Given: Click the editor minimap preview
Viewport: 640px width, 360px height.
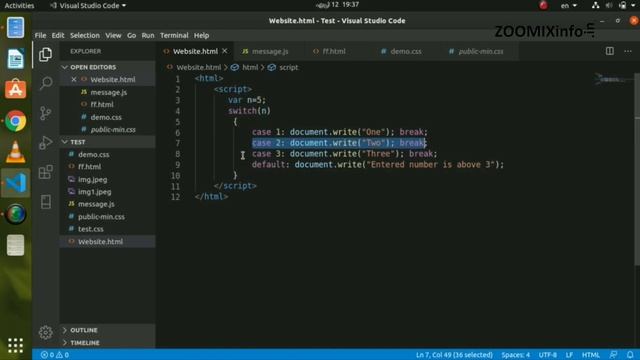Looking at the screenshot, I should pos(613,79).
